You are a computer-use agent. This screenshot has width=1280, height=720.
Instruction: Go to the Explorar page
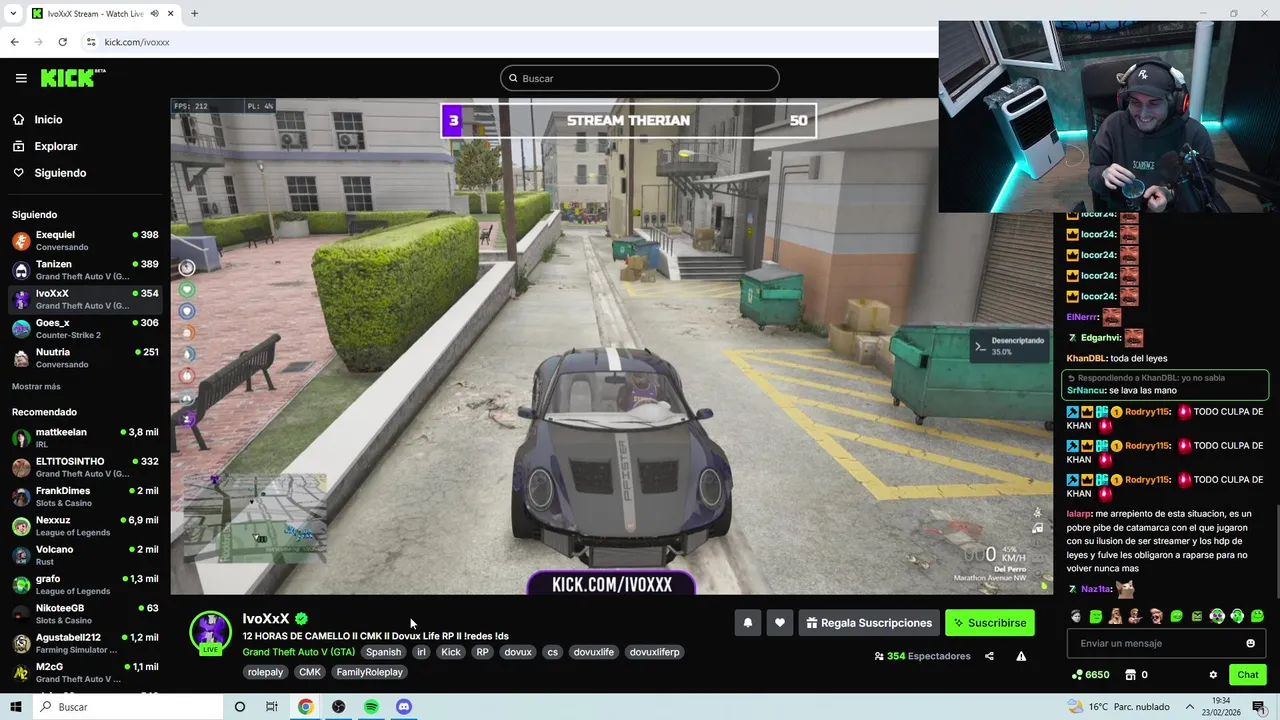pos(56,146)
